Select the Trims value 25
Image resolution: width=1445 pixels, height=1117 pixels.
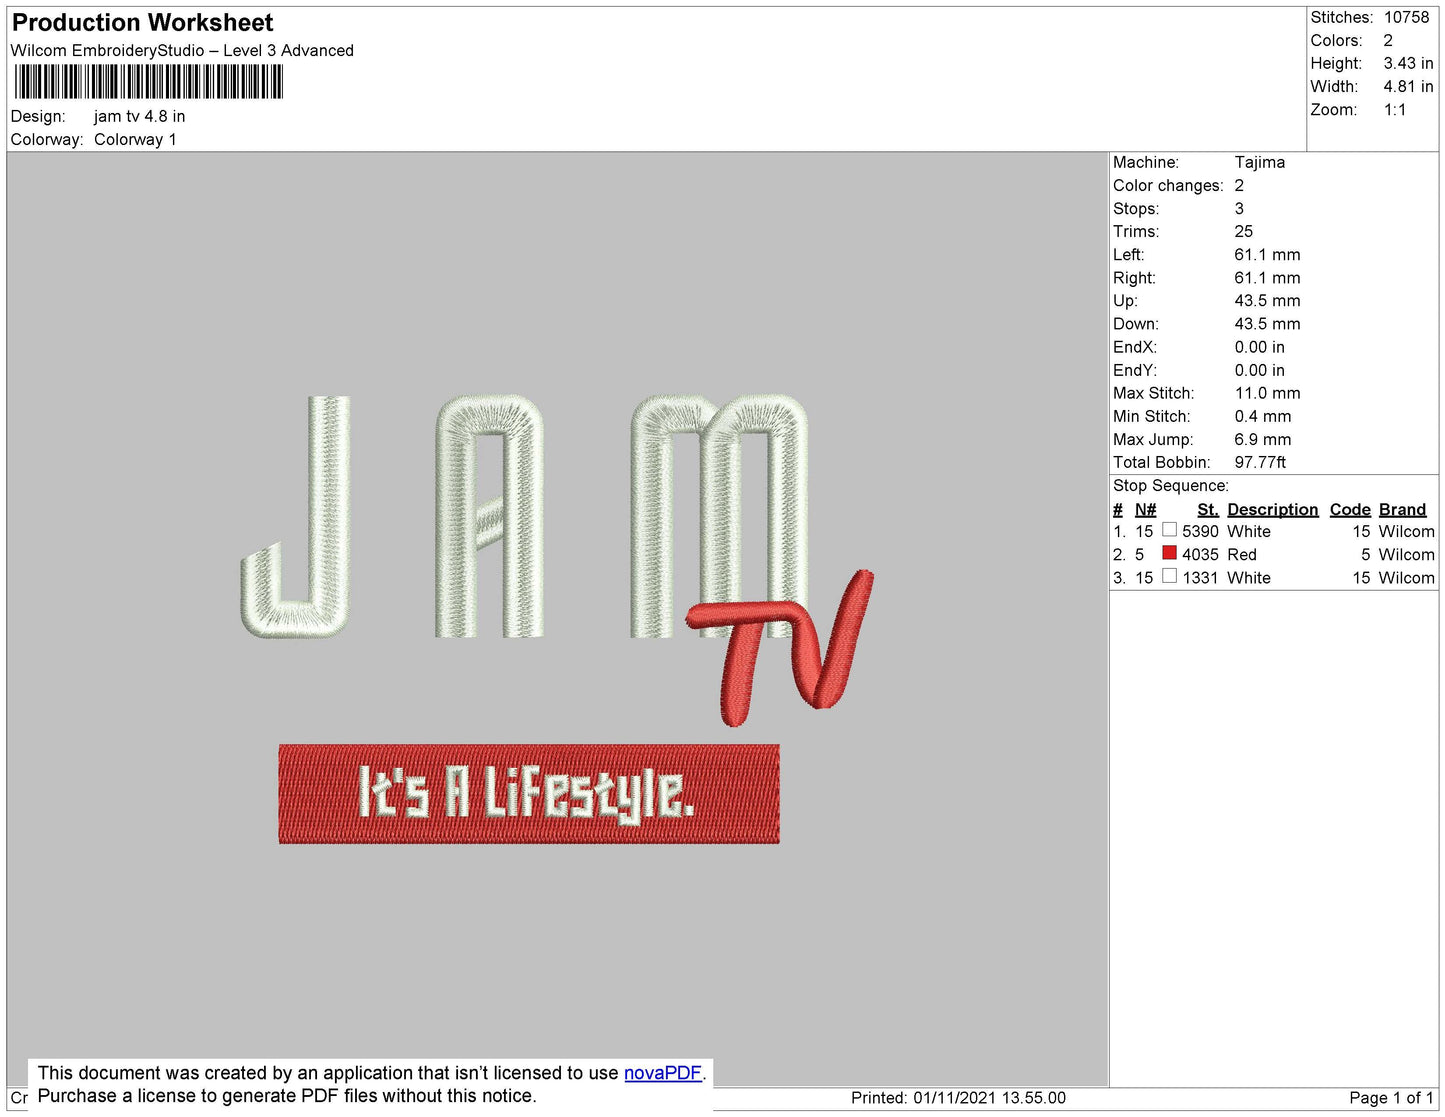pyautogui.click(x=1243, y=231)
